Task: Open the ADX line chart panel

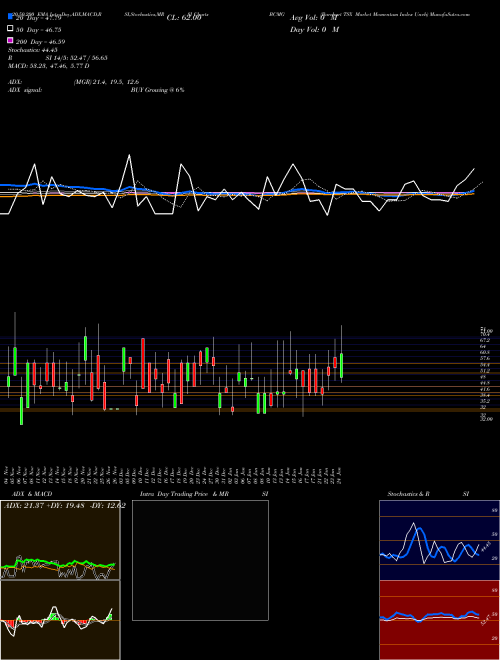Action: pos(60,540)
